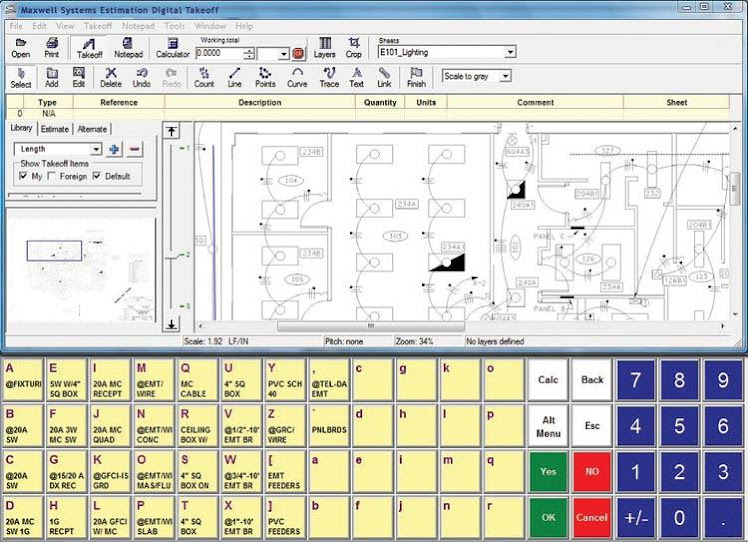748x542 pixels.
Task: Enable the Foreign takeoff items checkbox
Action: point(52,176)
